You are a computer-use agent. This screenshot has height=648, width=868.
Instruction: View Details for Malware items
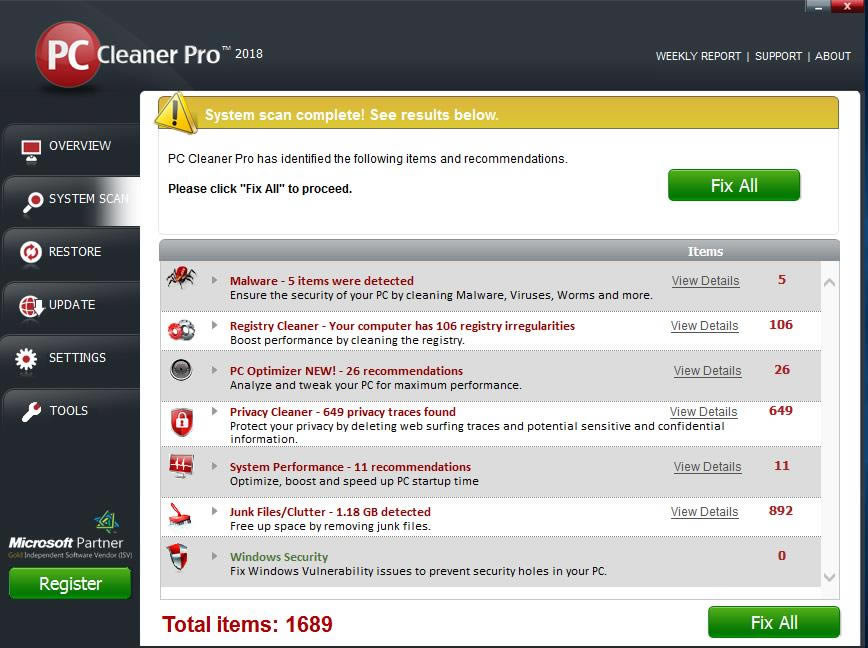pyautogui.click(x=705, y=281)
